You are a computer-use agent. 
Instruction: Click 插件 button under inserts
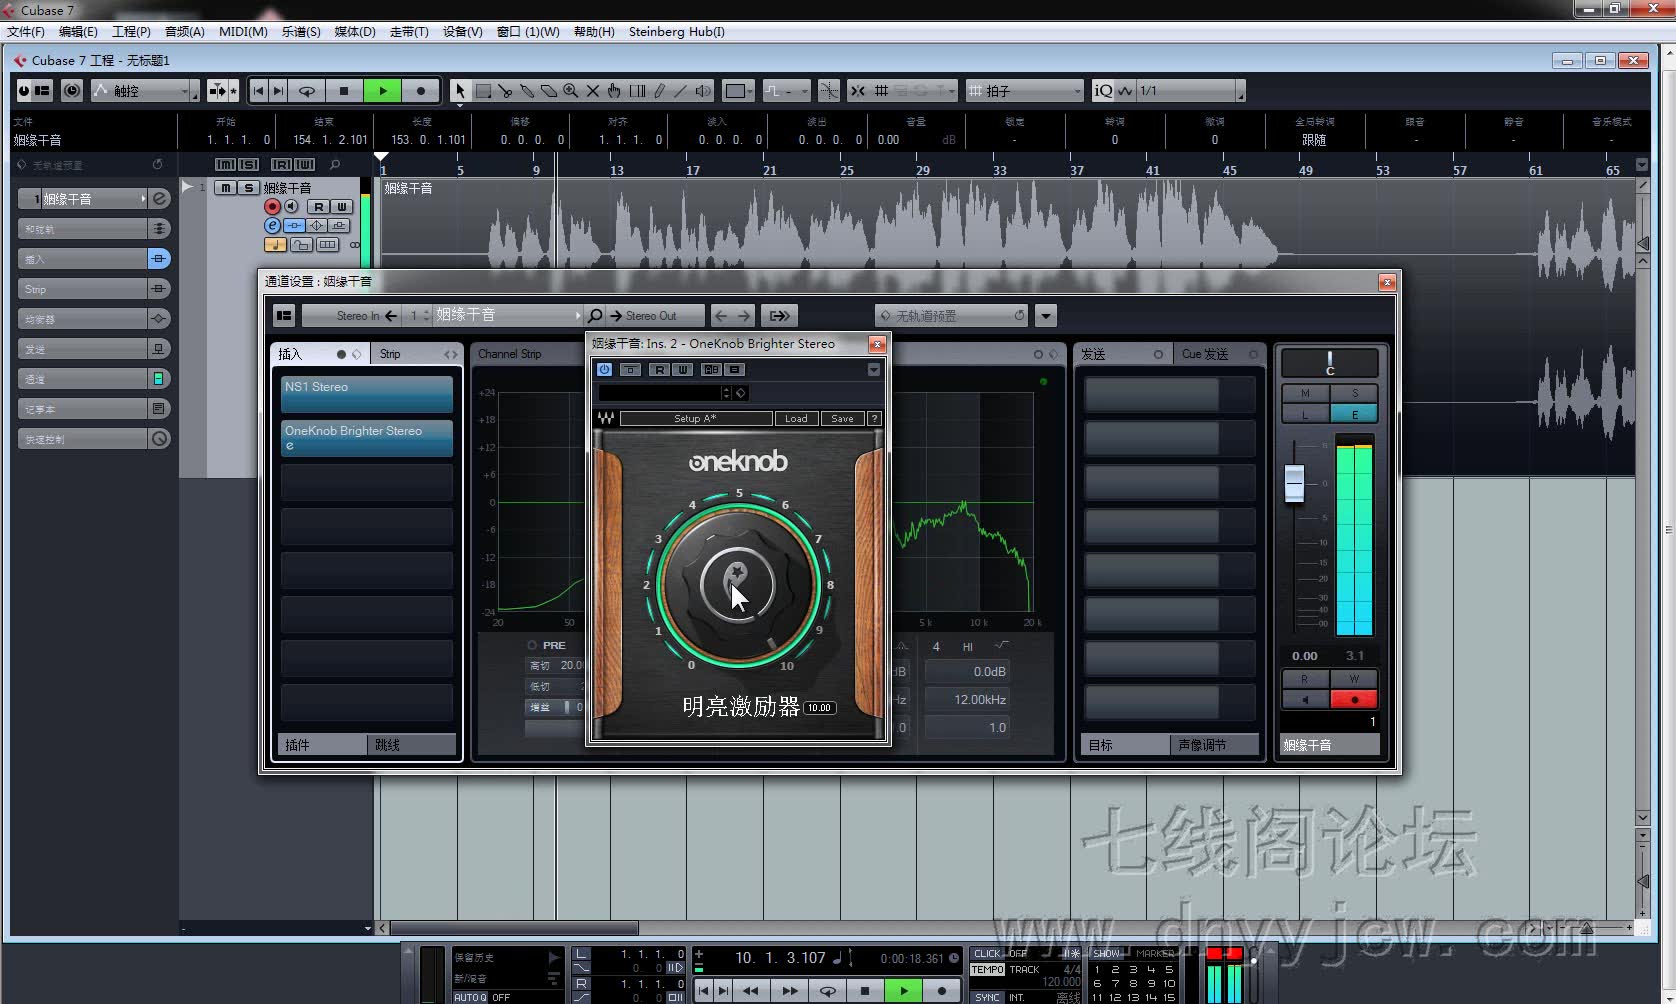(322, 745)
